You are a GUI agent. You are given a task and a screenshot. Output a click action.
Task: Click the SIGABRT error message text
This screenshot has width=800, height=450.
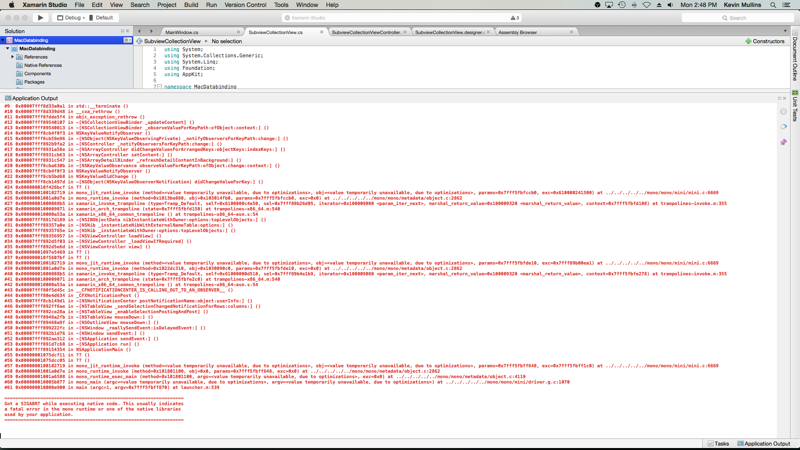click(x=94, y=409)
